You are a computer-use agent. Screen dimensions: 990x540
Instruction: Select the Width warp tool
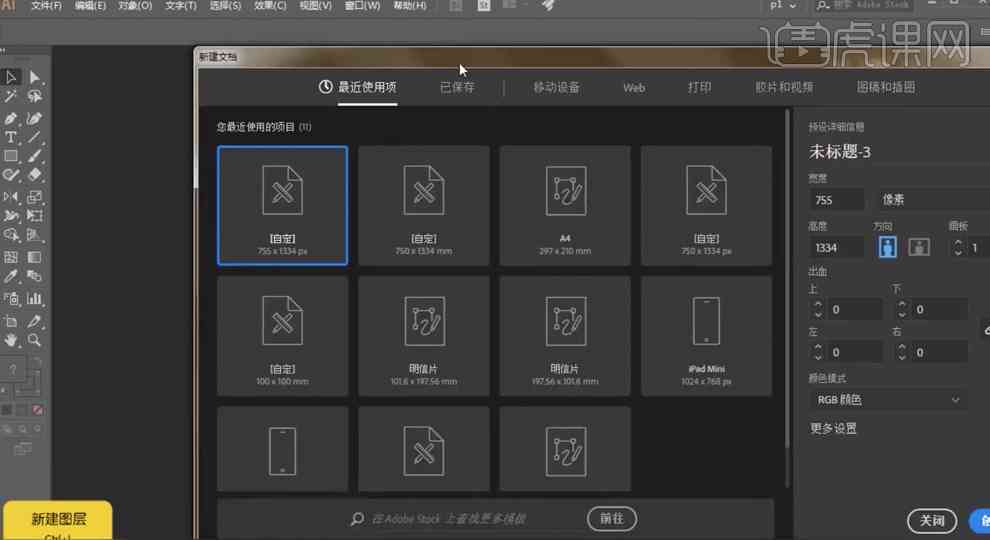click(11, 216)
